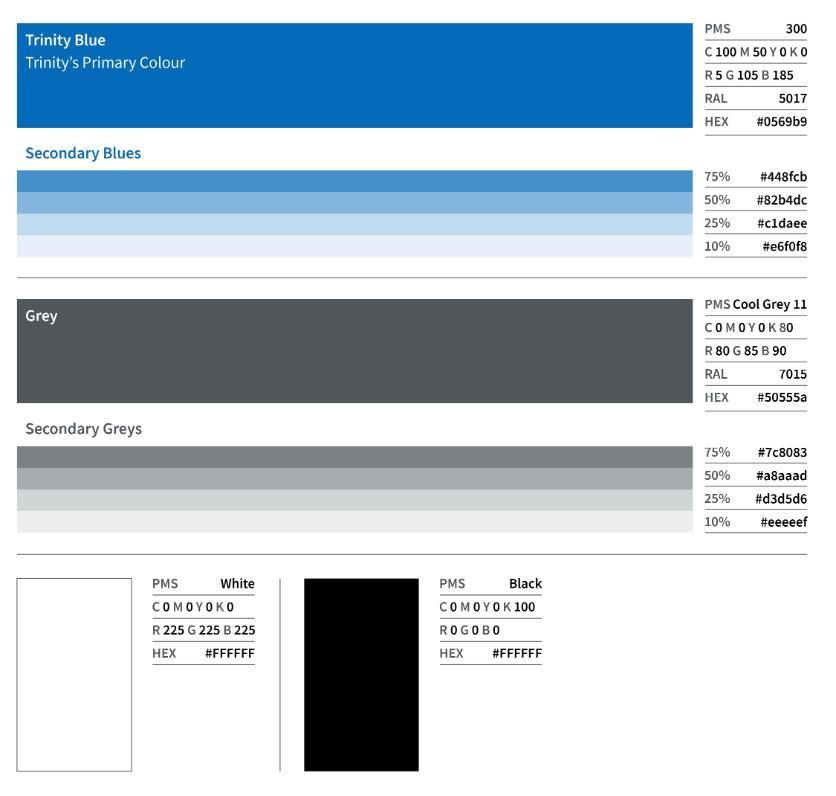Choose the 25% secondary blue band
Viewport: 836px width, 796px height.
(355, 224)
